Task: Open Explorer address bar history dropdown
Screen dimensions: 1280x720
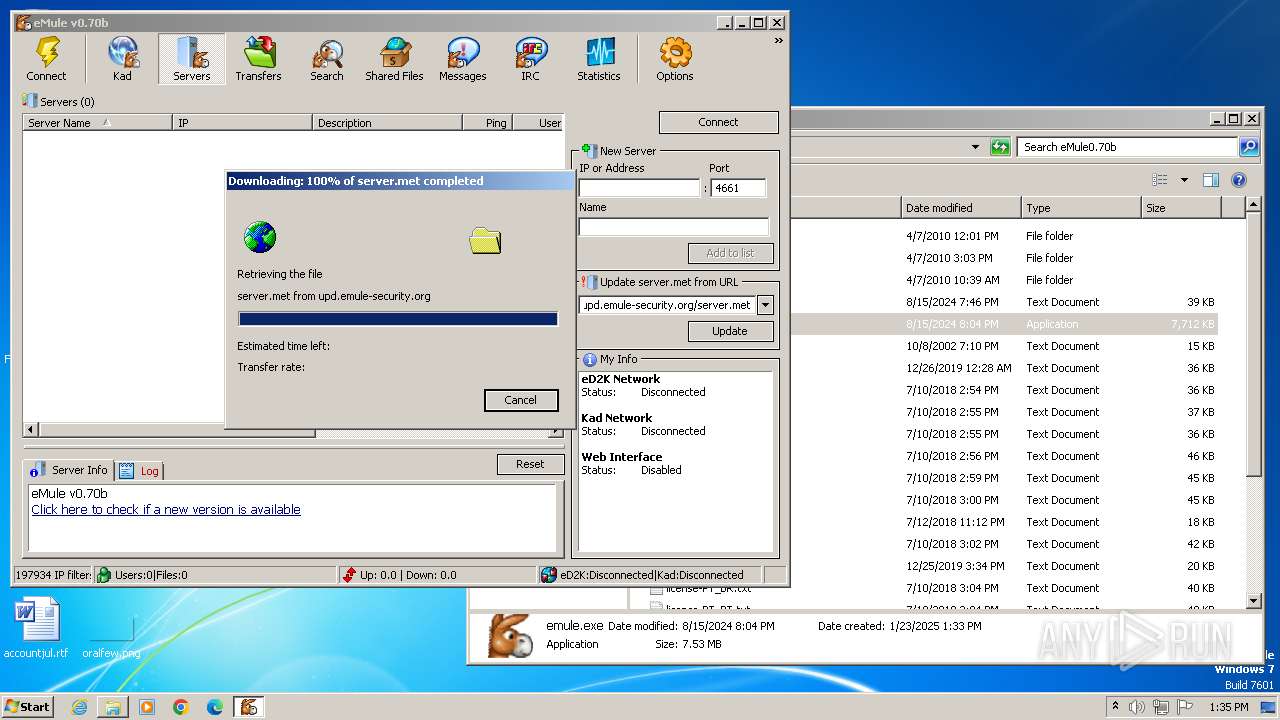Action: [975, 147]
